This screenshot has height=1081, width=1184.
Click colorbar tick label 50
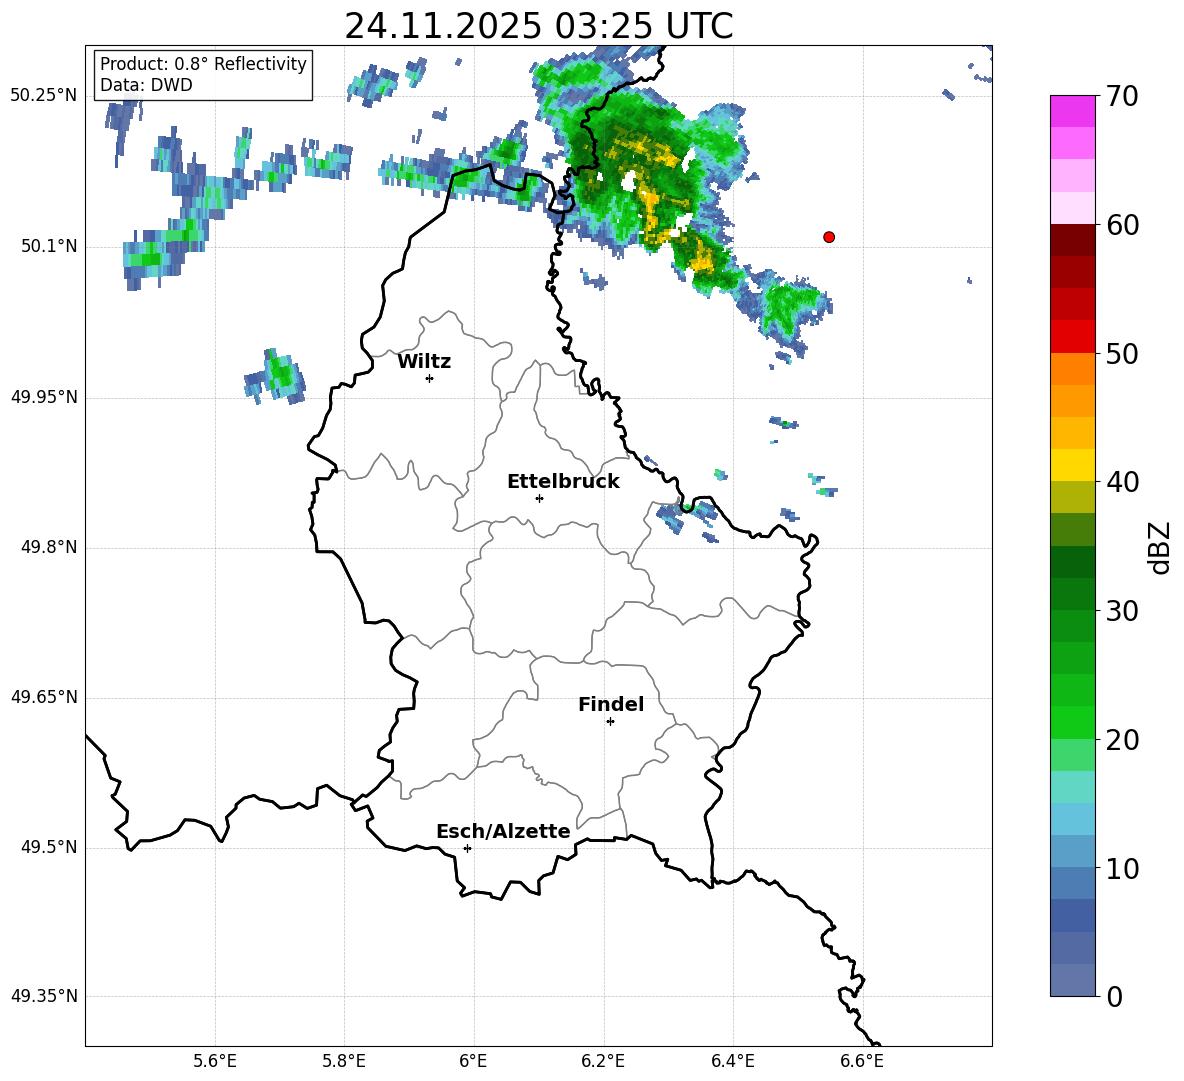coord(1122,353)
